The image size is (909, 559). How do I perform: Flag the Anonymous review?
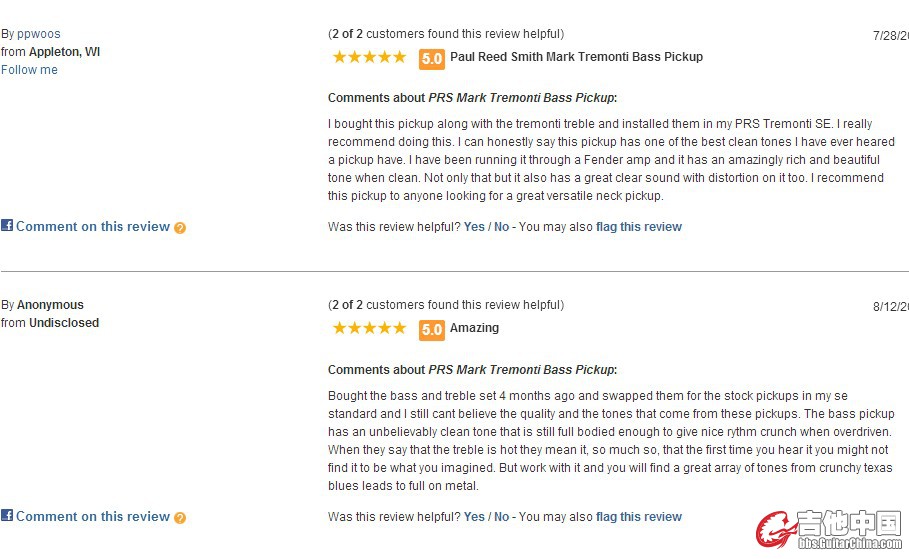639,517
